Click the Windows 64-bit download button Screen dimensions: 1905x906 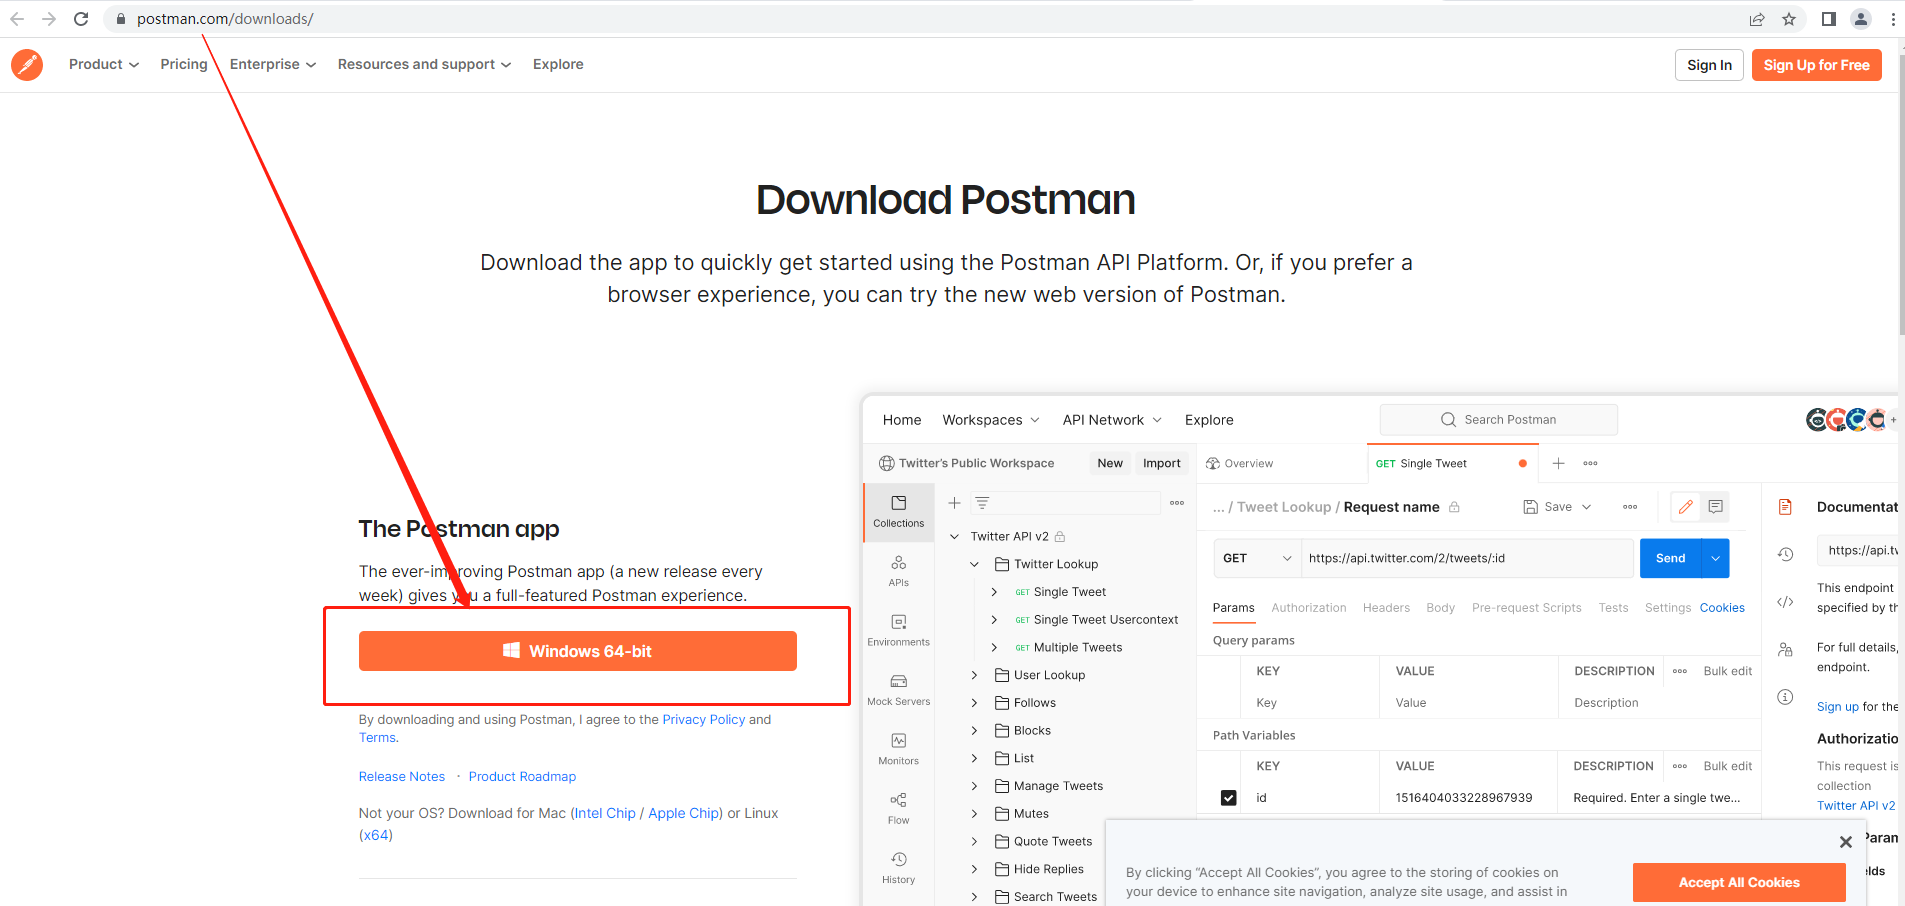578,651
